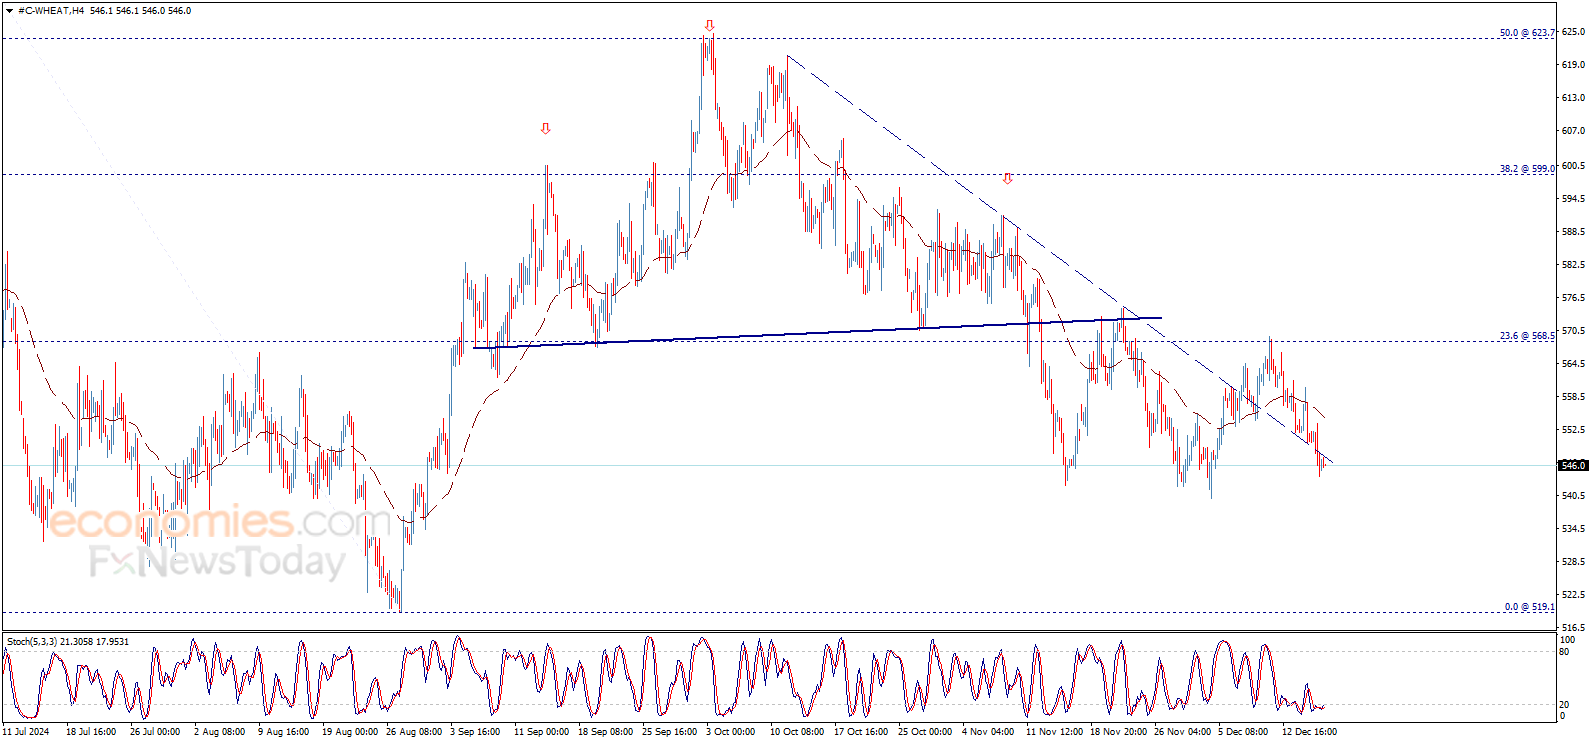Image resolution: width=1596 pixels, height=743 pixels.
Task: Click price axis value 564.5
Action: [x=1573, y=364]
